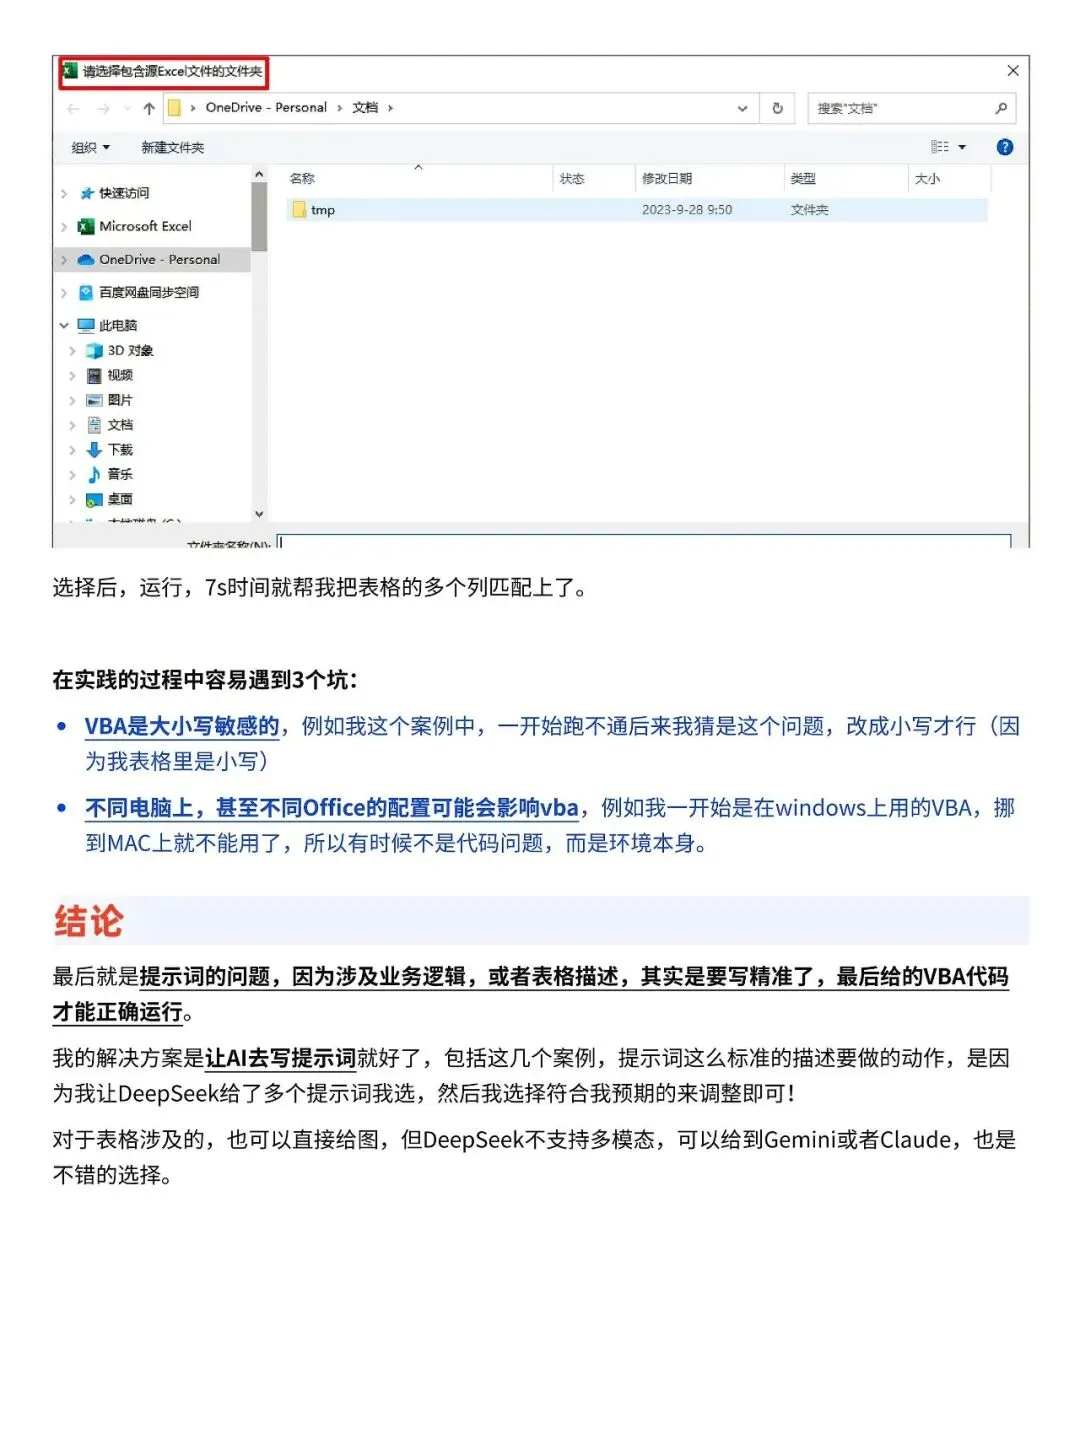Select OneDrive - Personal breadcrumb

coord(266,107)
